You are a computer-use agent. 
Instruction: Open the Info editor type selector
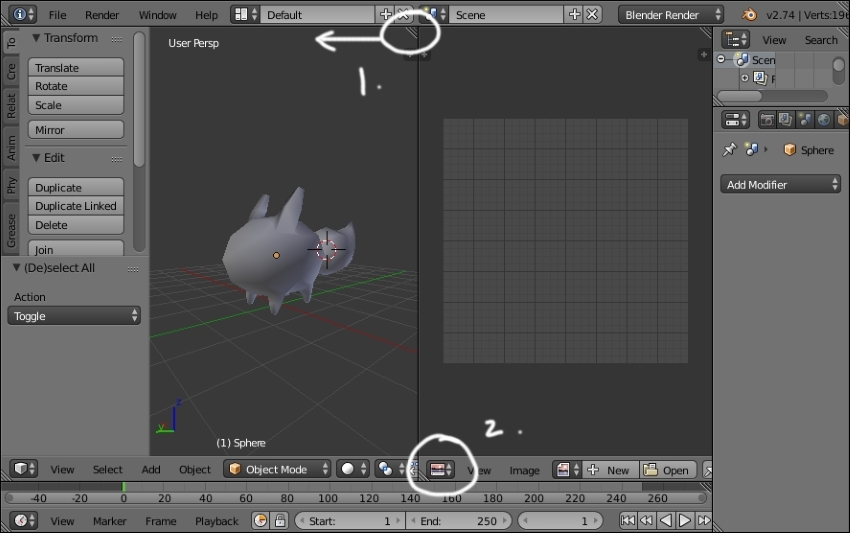click(x=22, y=14)
